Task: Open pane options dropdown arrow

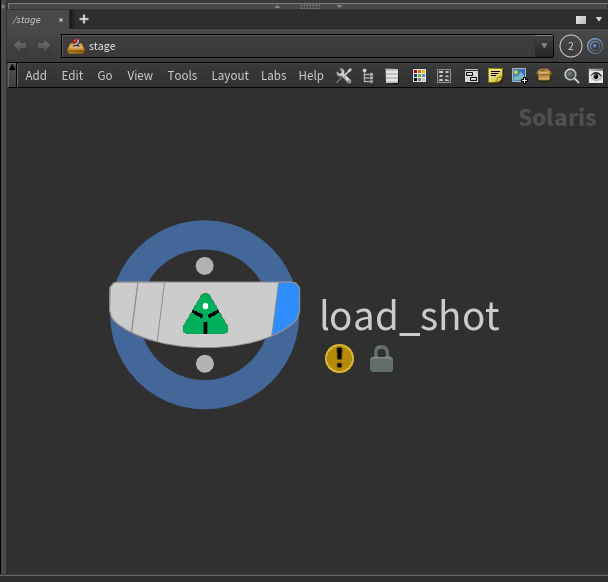Action: [x=599, y=19]
